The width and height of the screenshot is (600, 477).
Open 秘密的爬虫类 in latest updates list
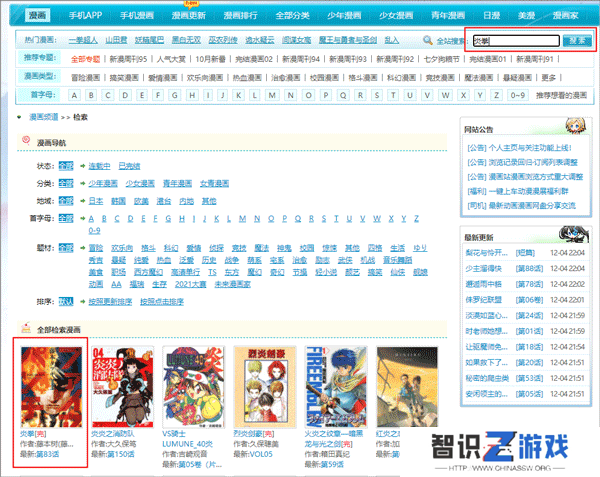pyautogui.click(x=487, y=378)
